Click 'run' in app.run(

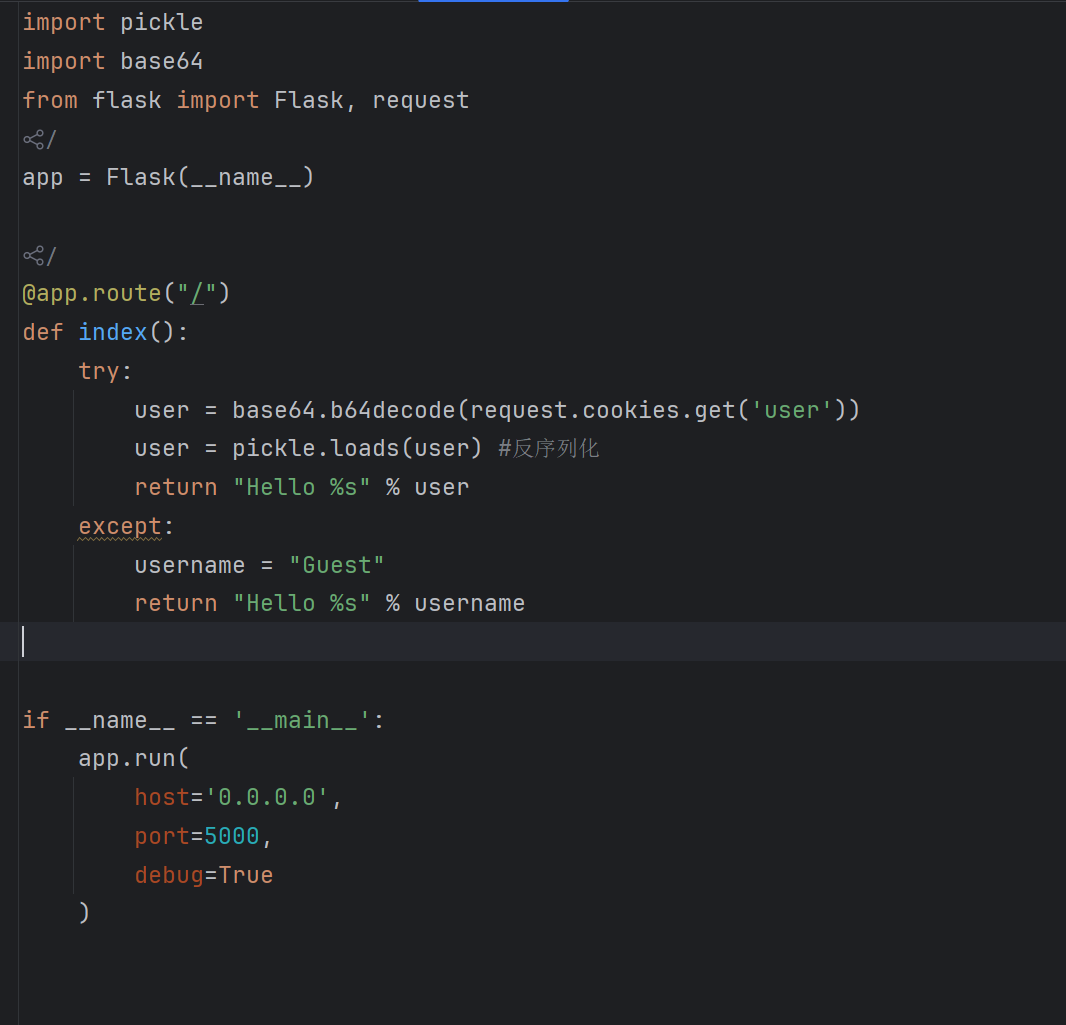(x=154, y=759)
